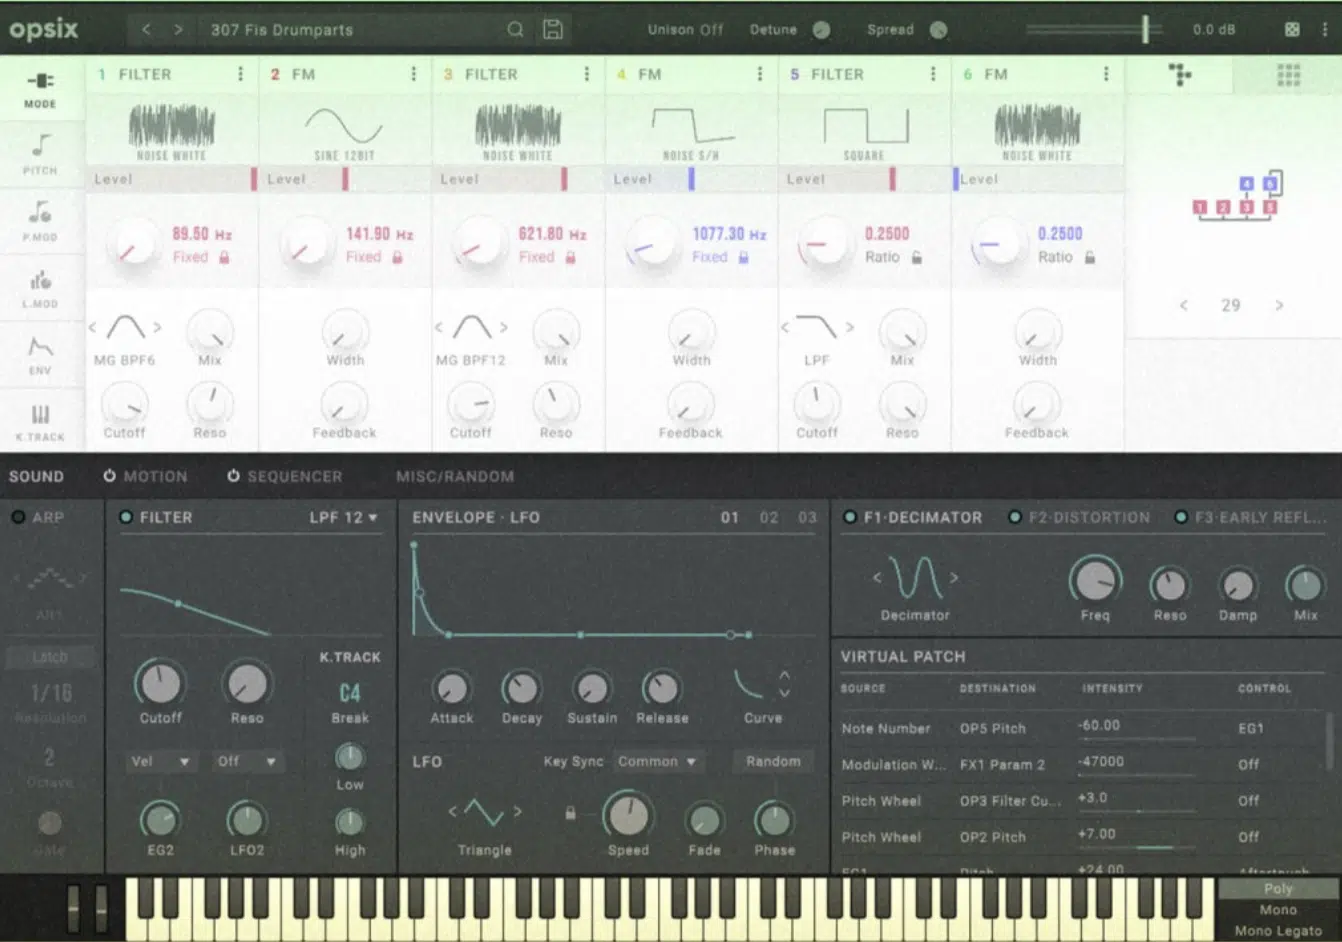Toggle the Latch button in ARP

tap(50, 657)
